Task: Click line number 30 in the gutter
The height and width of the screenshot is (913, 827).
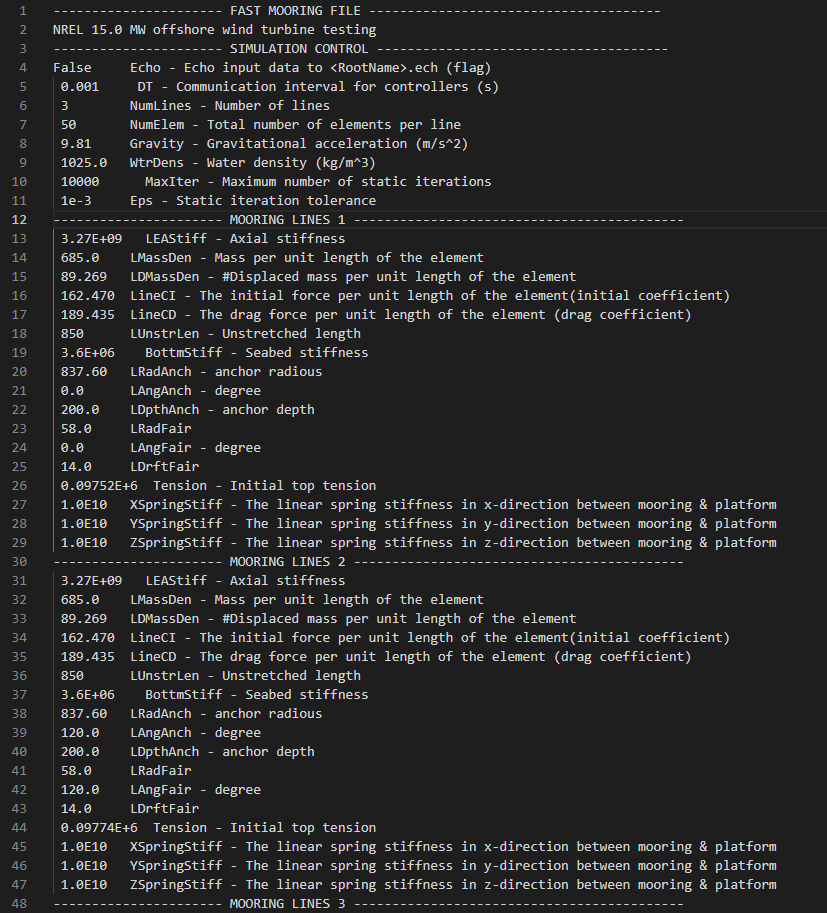Action: (x=20, y=561)
